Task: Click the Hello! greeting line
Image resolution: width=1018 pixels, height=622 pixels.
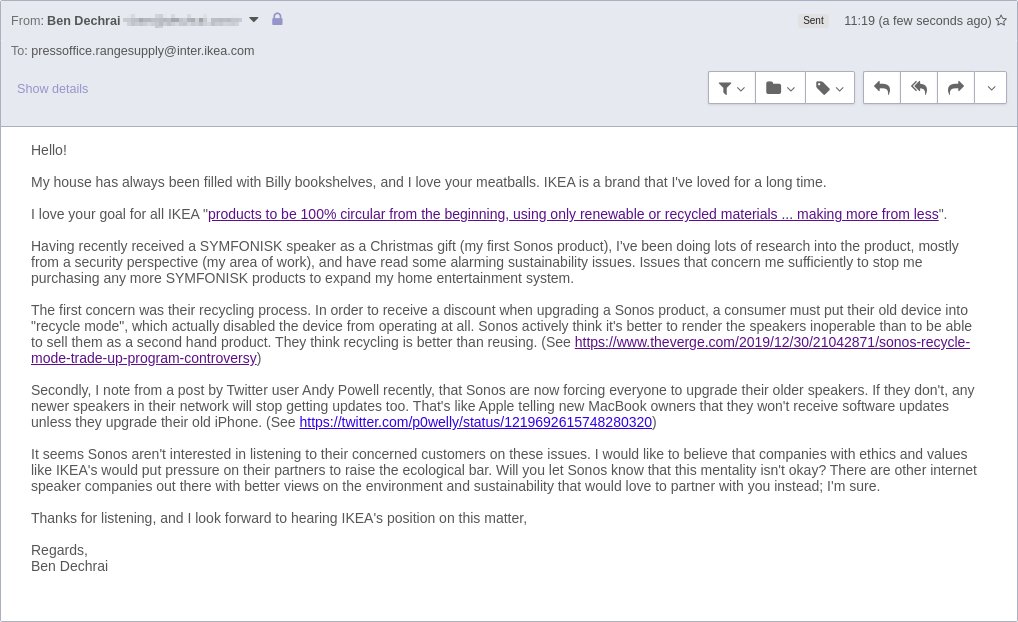Action: pyautogui.click(x=49, y=150)
